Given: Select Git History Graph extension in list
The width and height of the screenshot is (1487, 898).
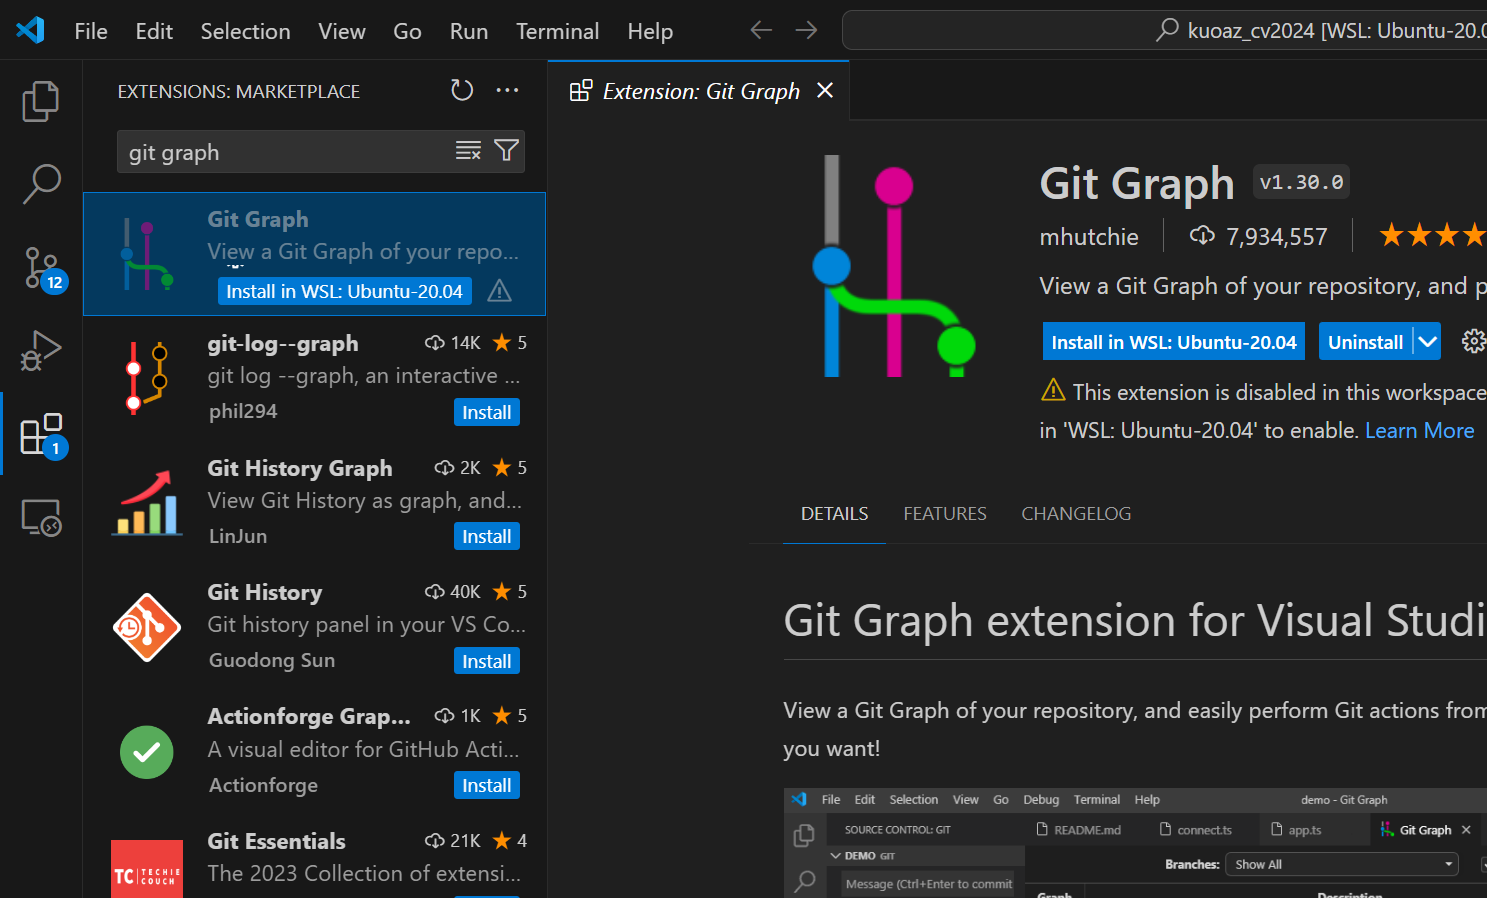Looking at the screenshot, I should (x=314, y=502).
